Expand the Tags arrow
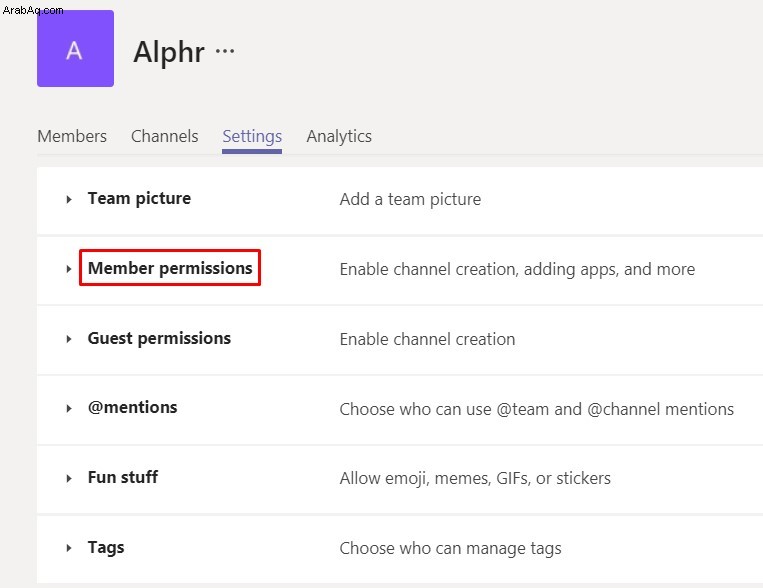This screenshot has width=763, height=588. (69, 548)
